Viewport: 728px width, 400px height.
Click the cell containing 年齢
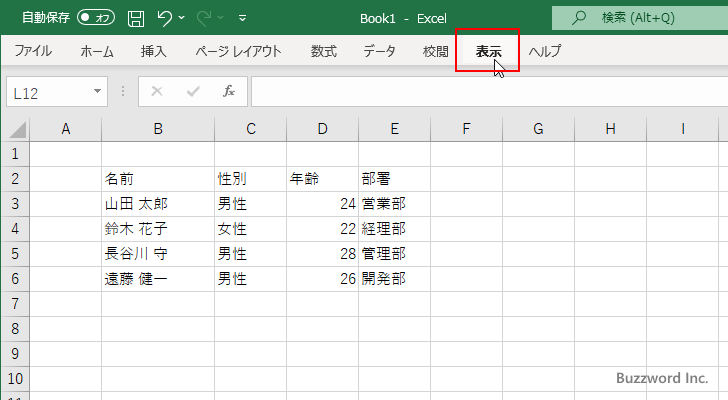(x=323, y=179)
